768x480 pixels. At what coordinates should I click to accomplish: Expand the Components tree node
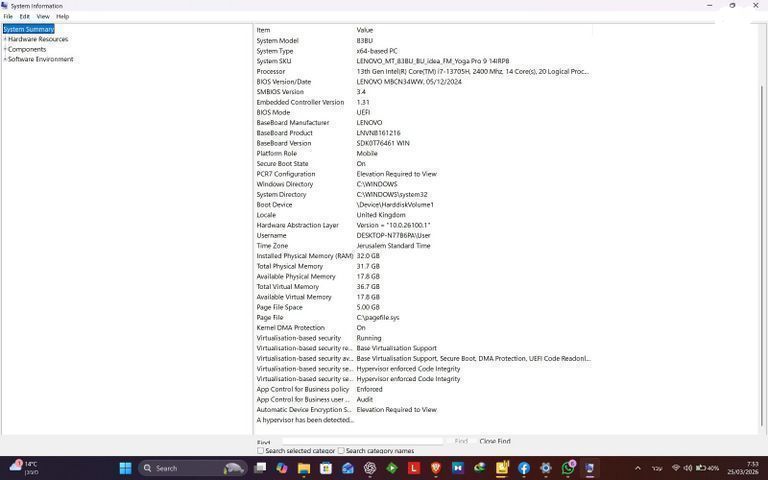[x=5, y=49]
